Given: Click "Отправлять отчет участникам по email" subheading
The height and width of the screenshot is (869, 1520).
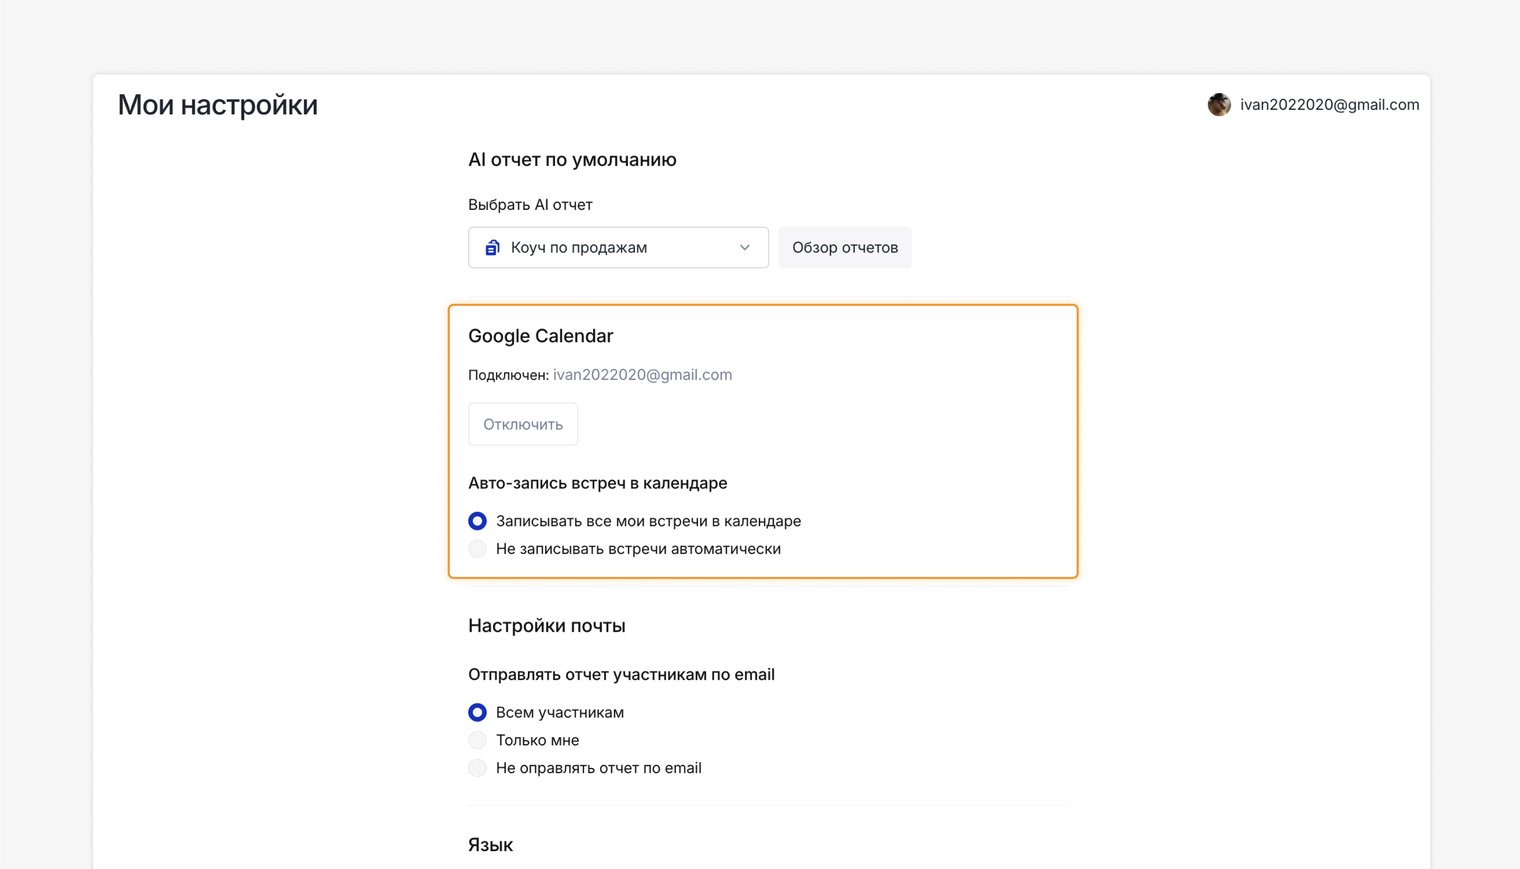Looking at the screenshot, I should coord(621,675).
